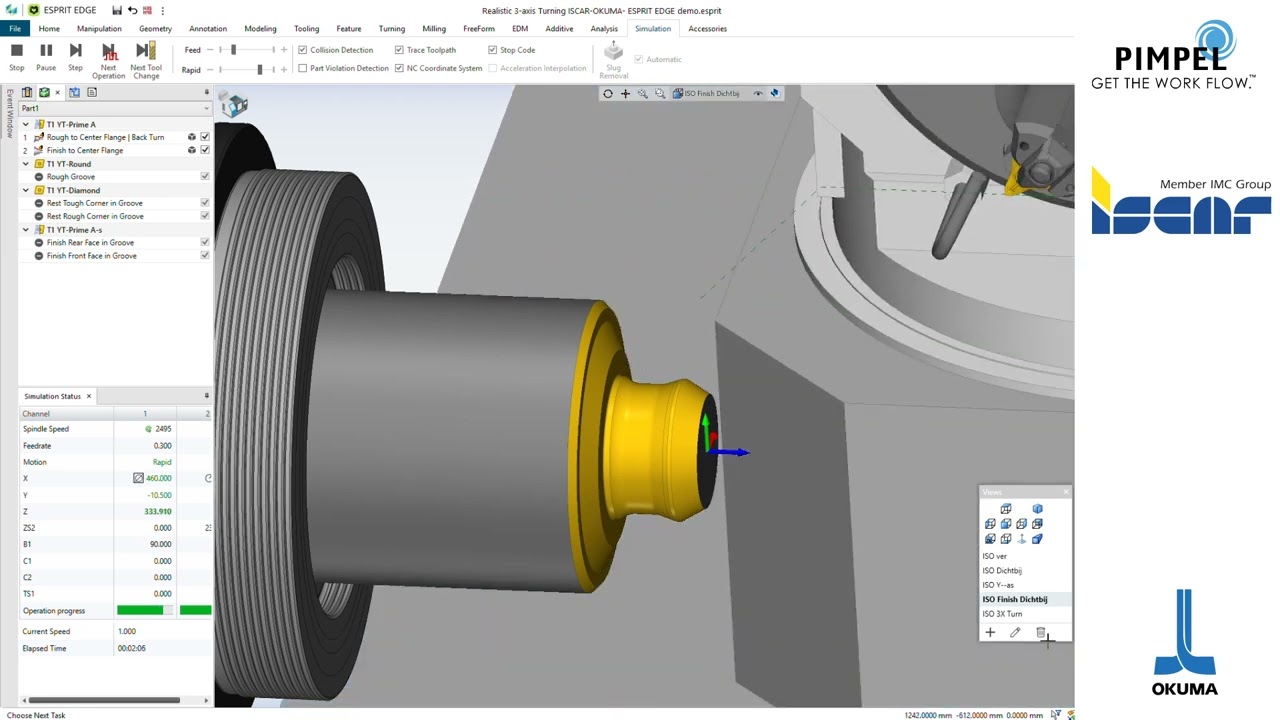Choose the solid shaded cube view icon
The height and width of the screenshot is (720, 1280).
pos(1037,509)
